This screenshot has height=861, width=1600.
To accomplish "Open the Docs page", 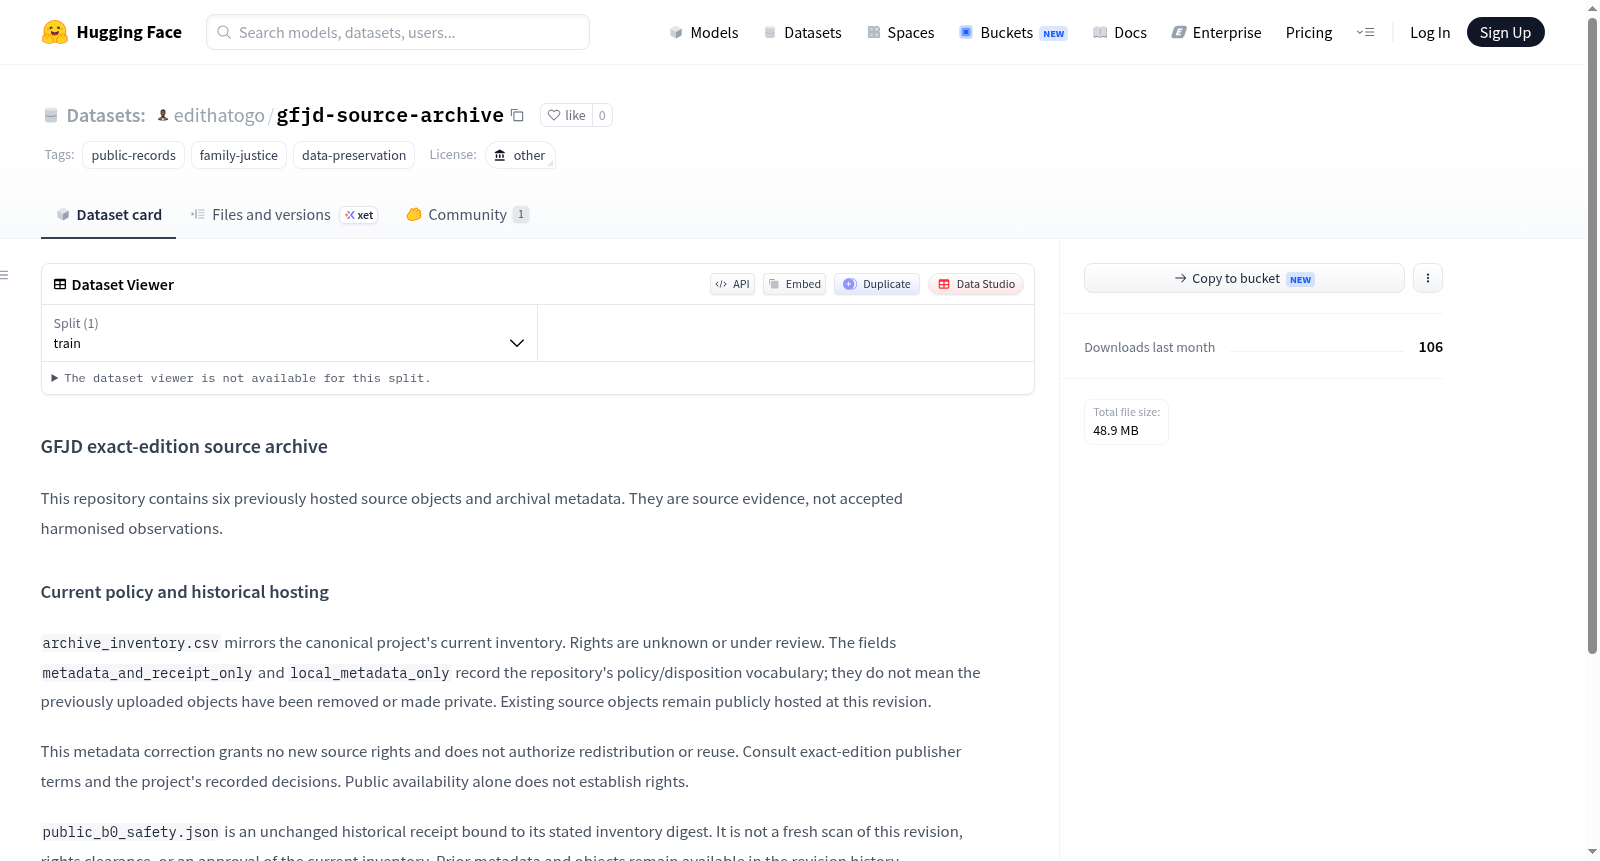I will (1120, 32).
